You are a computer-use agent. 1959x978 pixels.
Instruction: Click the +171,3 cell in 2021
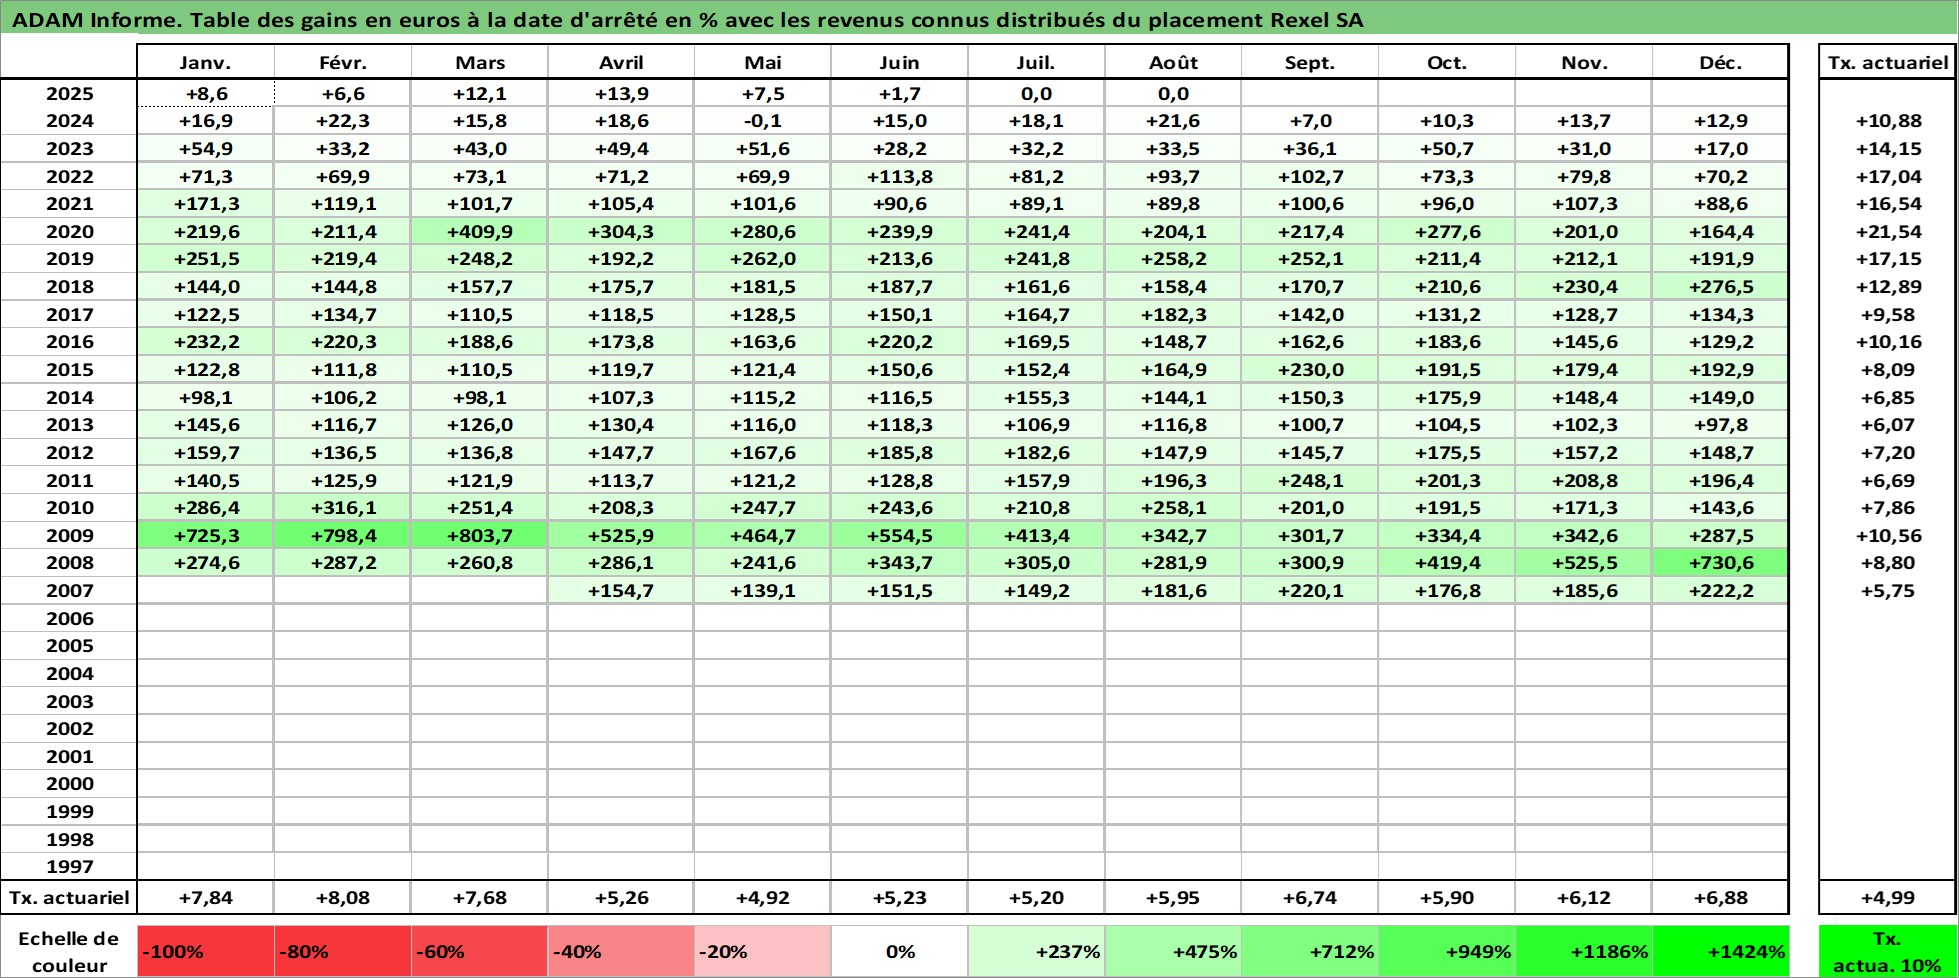(x=205, y=203)
